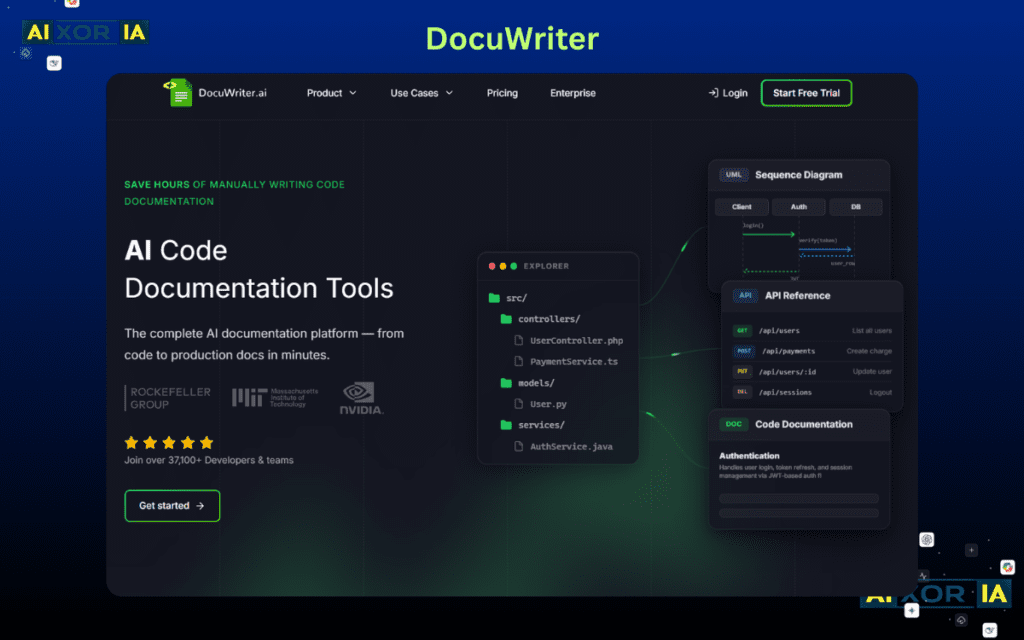Click the PUT badge on /api/users/:id
The width and height of the screenshot is (1024, 640).
click(x=741, y=372)
